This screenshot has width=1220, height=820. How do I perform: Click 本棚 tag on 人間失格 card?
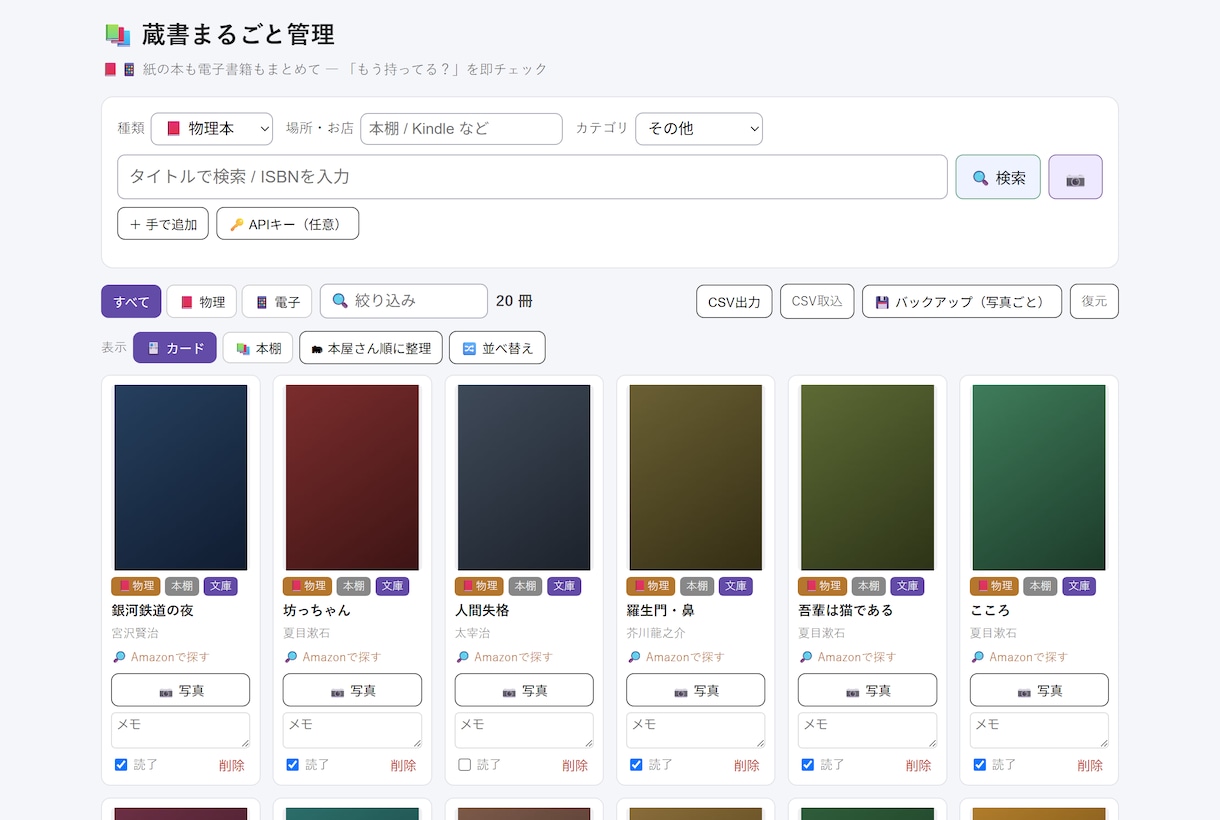coord(525,586)
